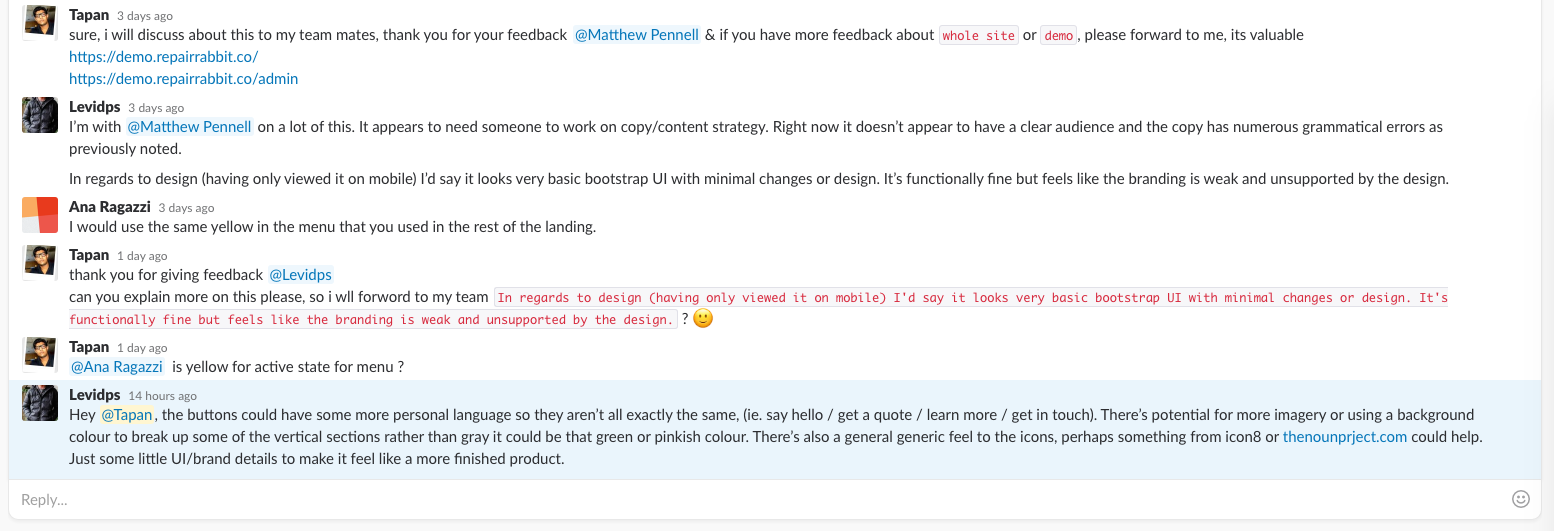
Task: Click the slightly smiling emoji in Tapan's message
Action: point(703,320)
